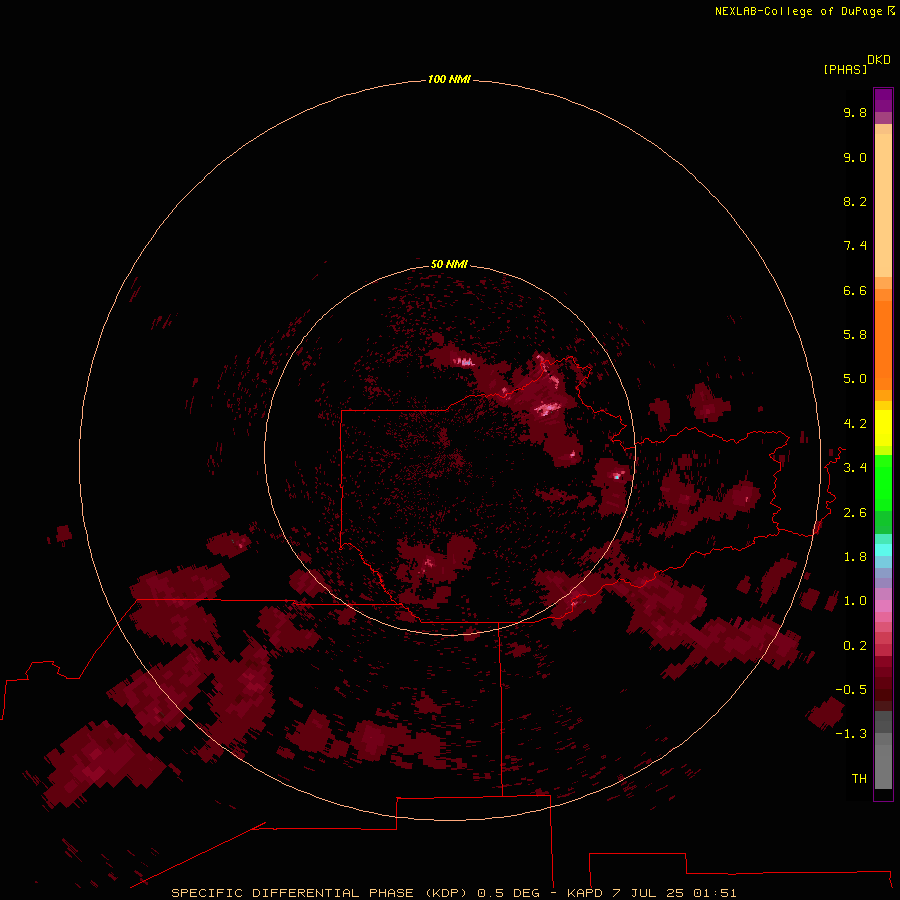
Task: Click the 3.4 value on the color scale
Action: [855, 468]
